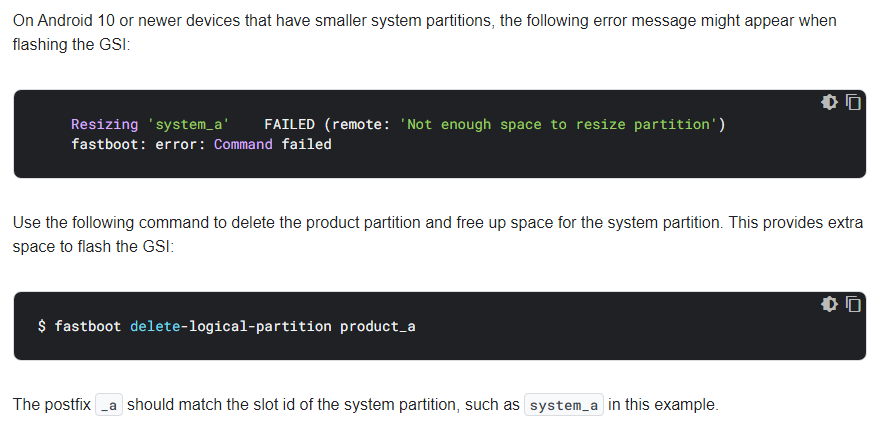
Task: Click the product_a argument in command
Action: click(x=378, y=326)
